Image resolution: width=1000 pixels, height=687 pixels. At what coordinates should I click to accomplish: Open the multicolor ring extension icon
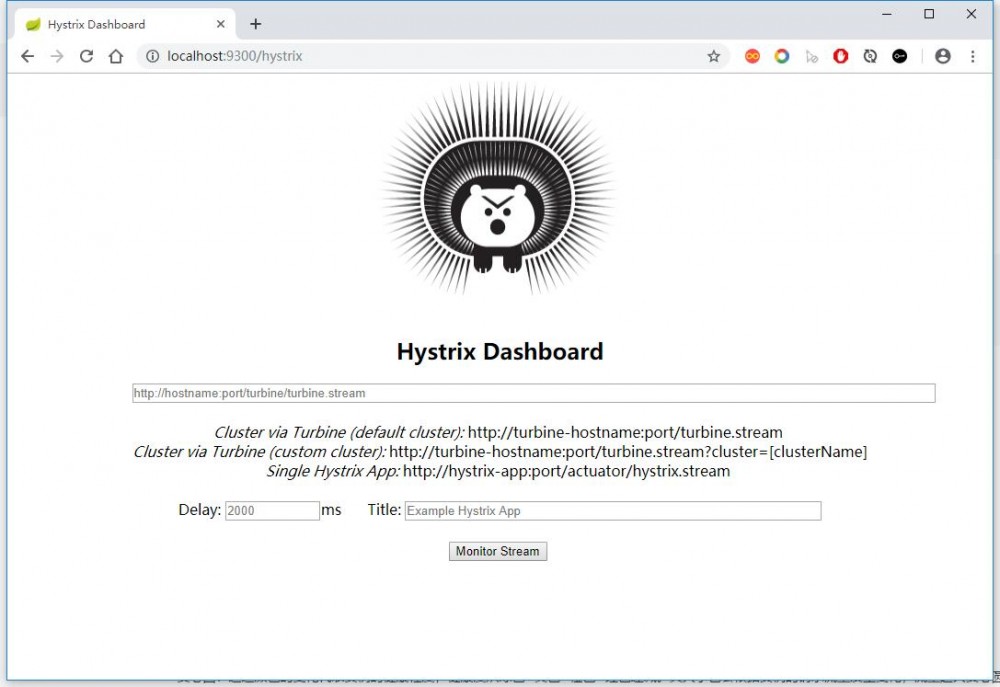782,56
